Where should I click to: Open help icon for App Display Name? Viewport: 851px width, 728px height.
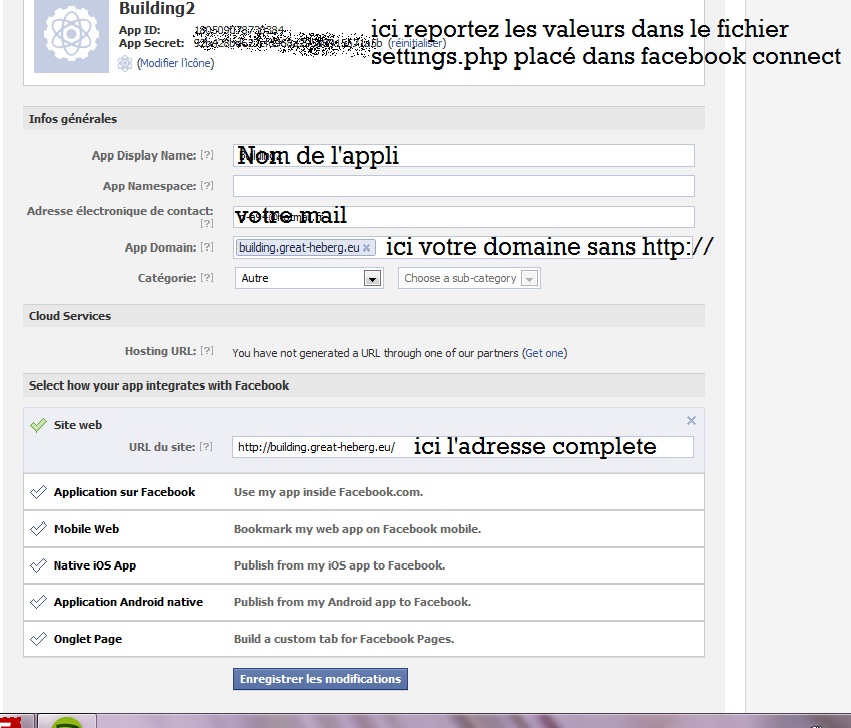207,155
